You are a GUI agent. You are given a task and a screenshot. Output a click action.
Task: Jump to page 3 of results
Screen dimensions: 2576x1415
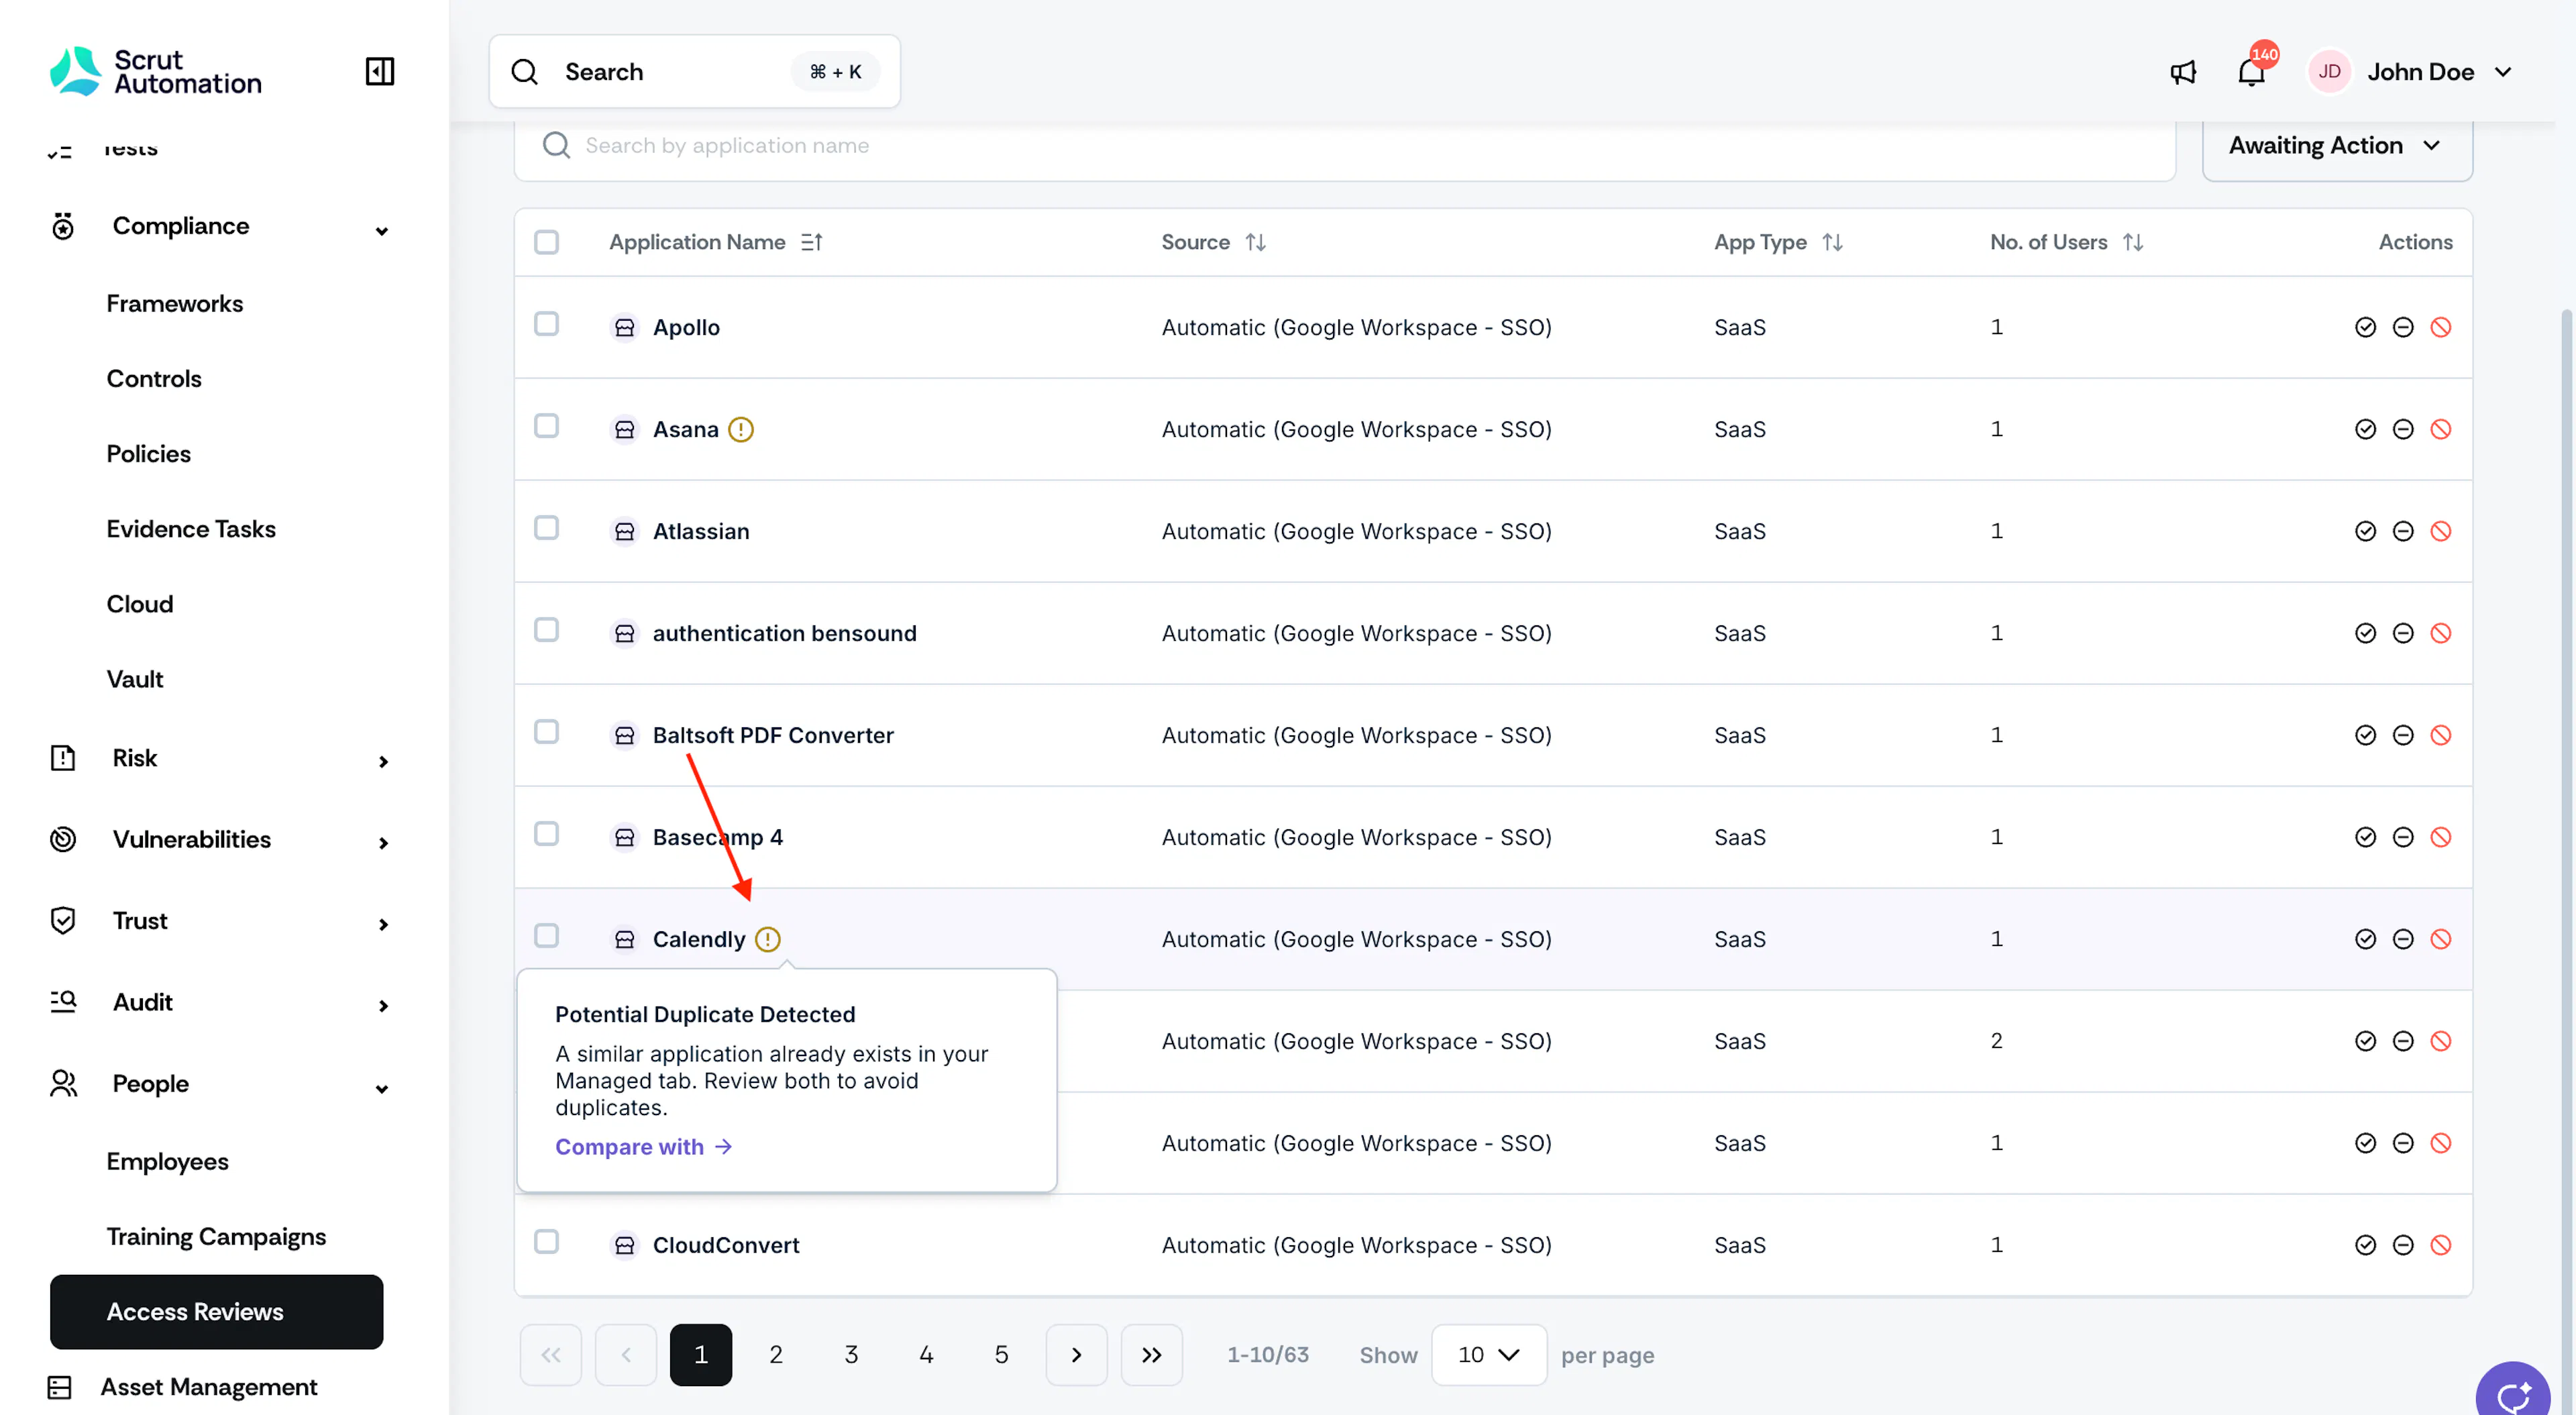tap(851, 1355)
